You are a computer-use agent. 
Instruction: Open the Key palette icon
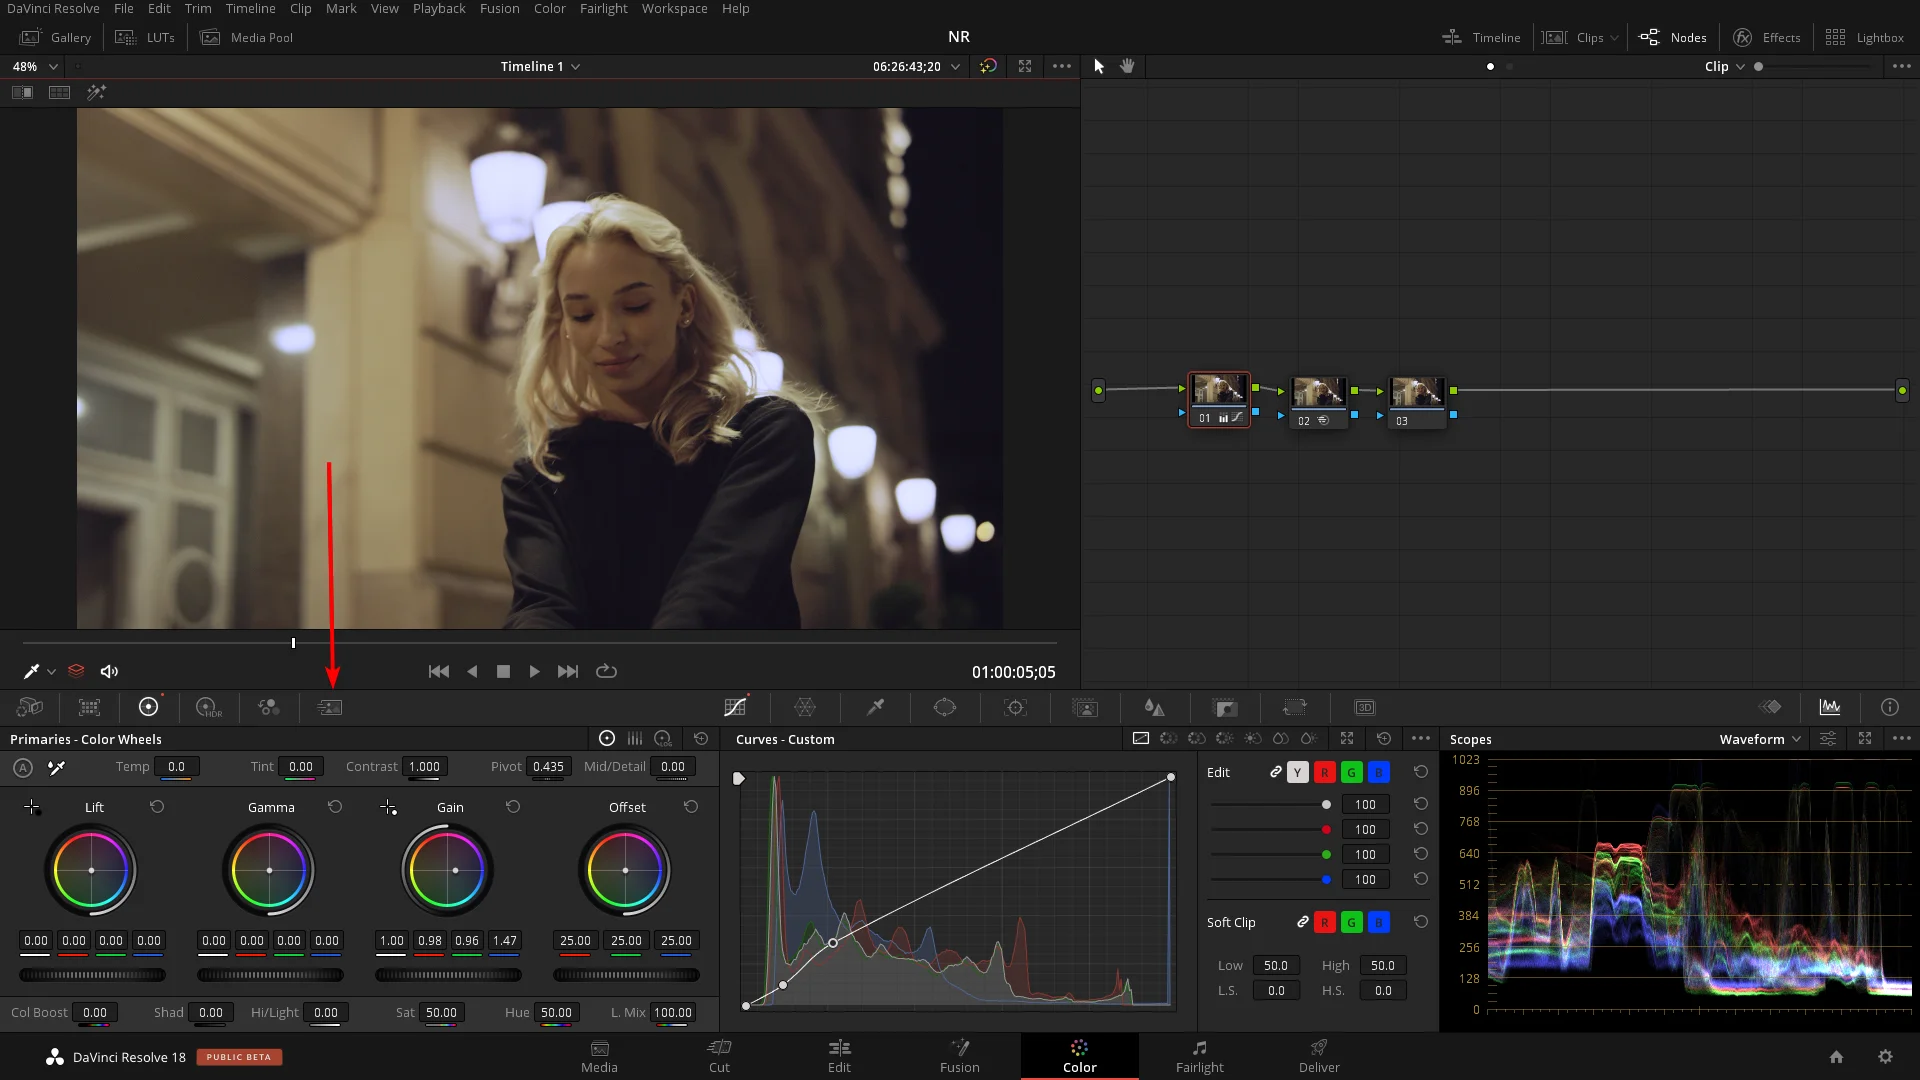click(x=1225, y=707)
